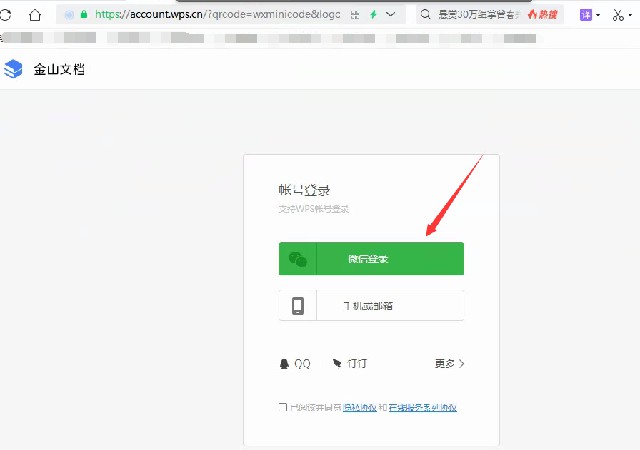640x450 pixels.
Task: Expand 更多 login options
Action: pyautogui.click(x=449, y=363)
